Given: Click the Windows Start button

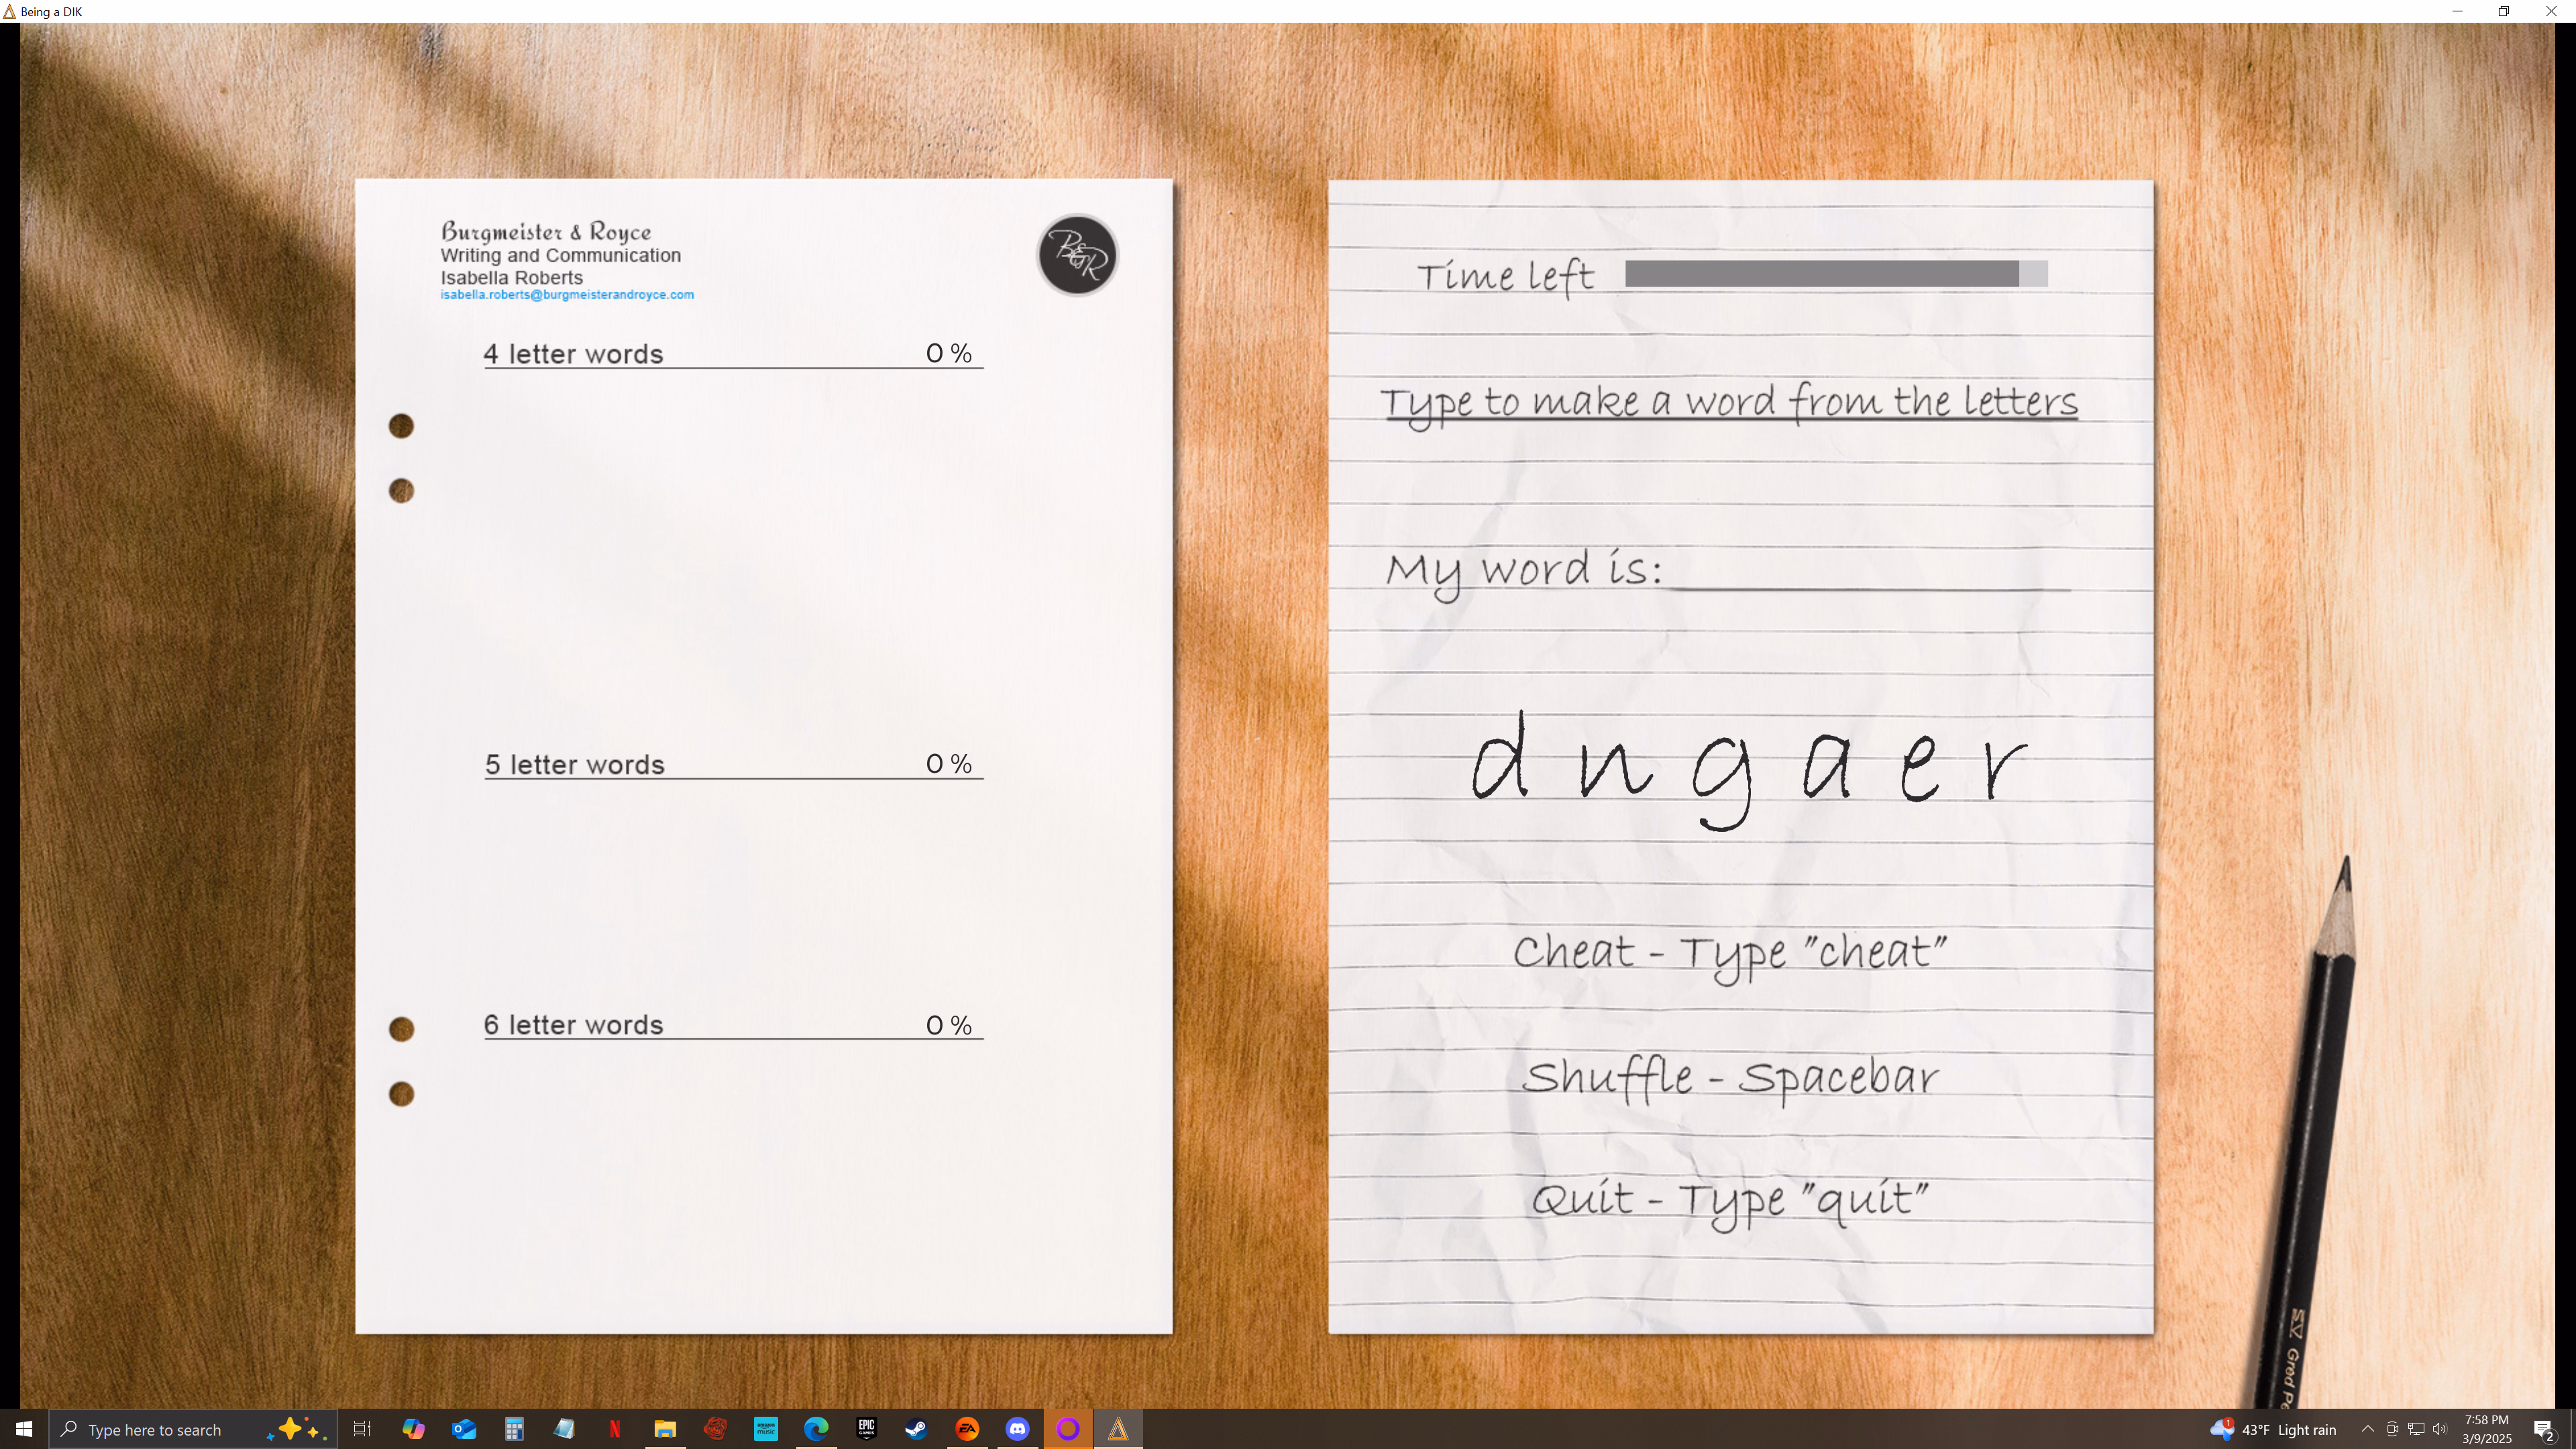Looking at the screenshot, I should [x=24, y=1429].
